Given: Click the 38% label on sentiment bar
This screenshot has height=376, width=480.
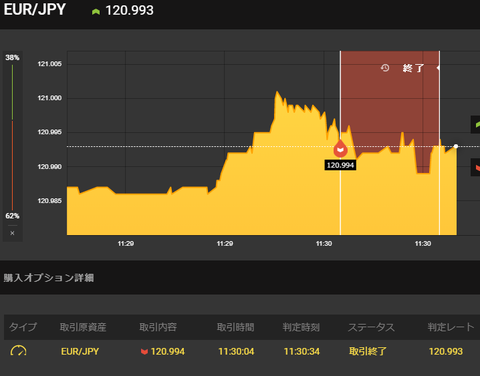Looking at the screenshot, I should 12,58.
